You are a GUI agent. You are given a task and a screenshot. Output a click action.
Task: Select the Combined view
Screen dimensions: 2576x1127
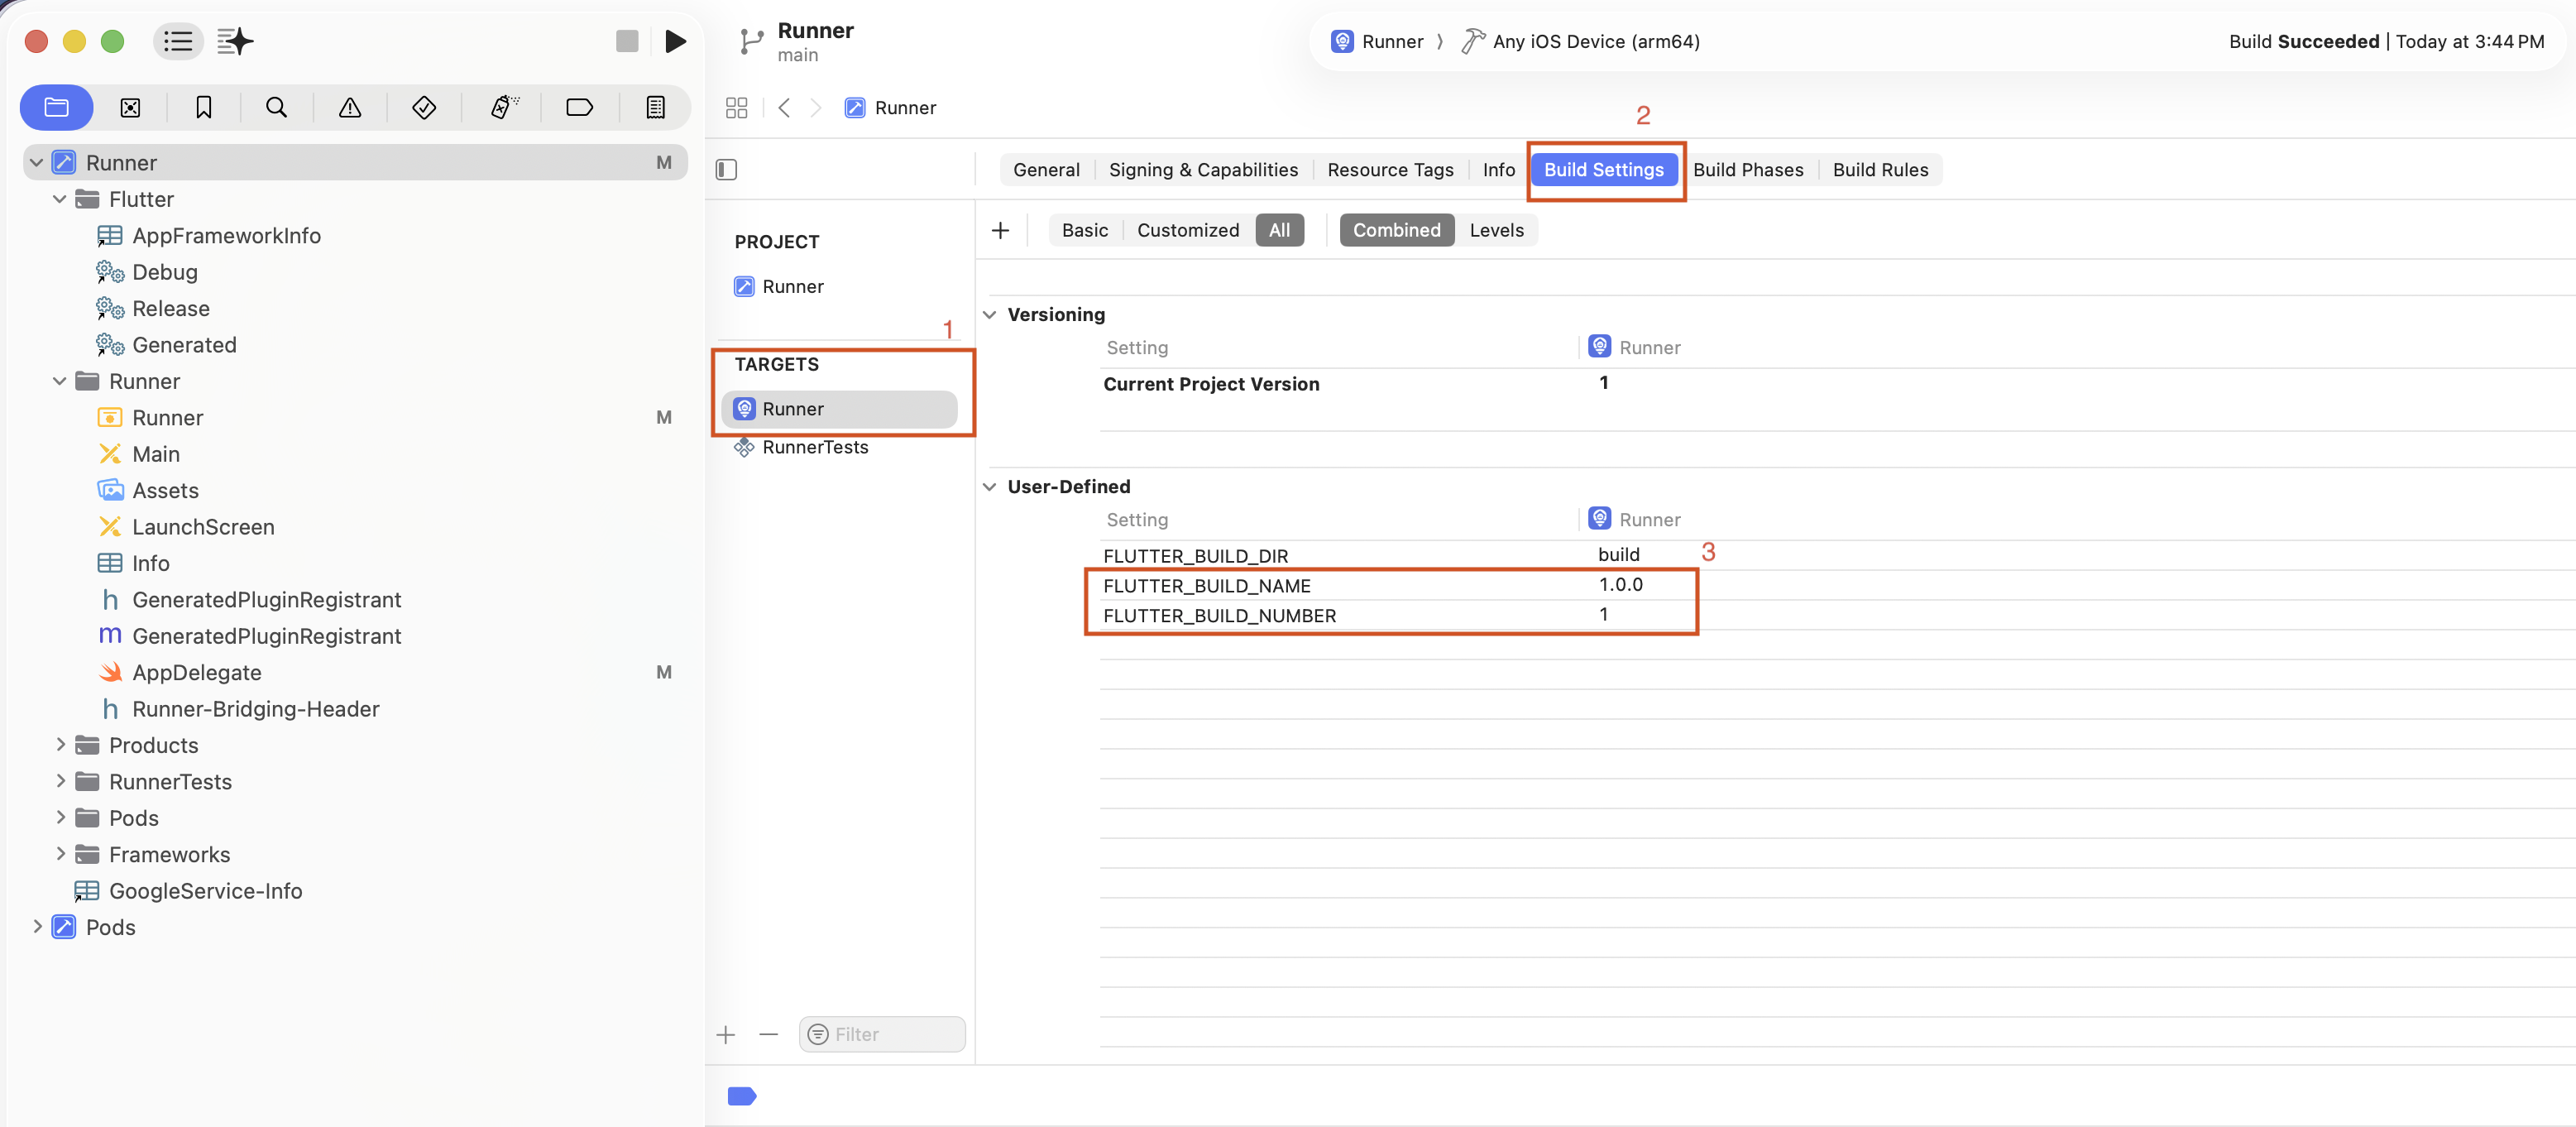click(x=1396, y=230)
